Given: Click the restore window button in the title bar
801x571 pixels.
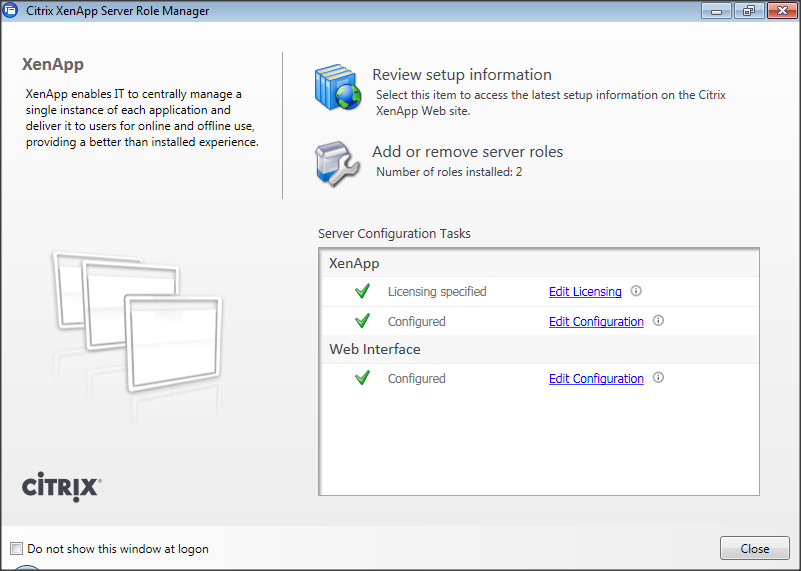Looking at the screenshot, I should point(746,11).
